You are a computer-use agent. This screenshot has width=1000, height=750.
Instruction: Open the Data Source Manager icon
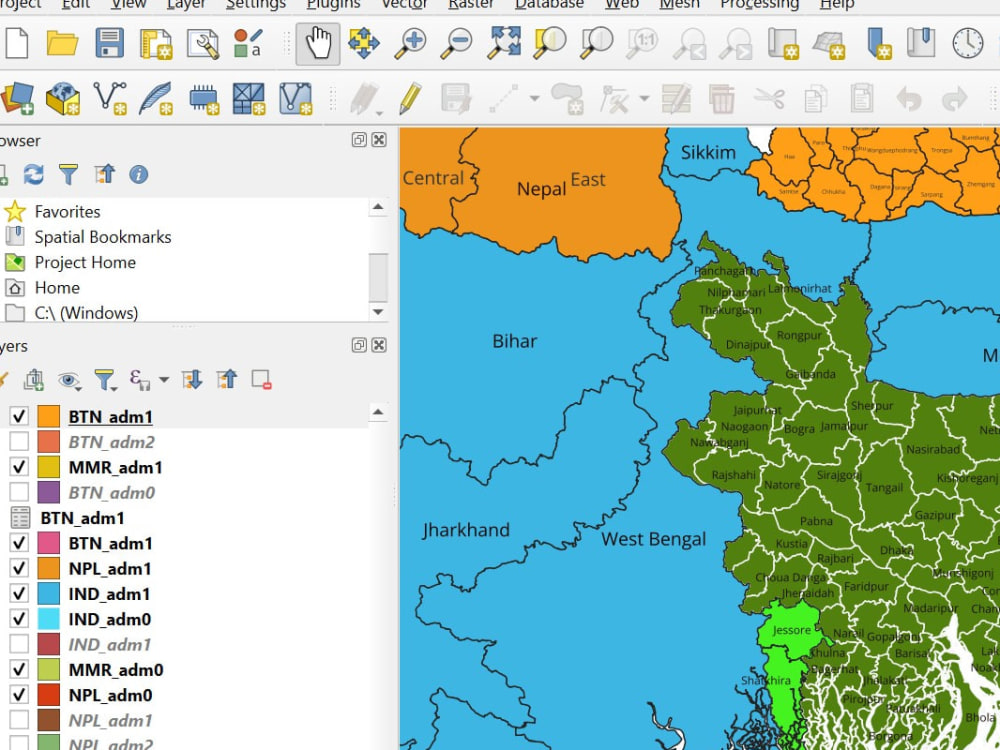coord(17,99)
